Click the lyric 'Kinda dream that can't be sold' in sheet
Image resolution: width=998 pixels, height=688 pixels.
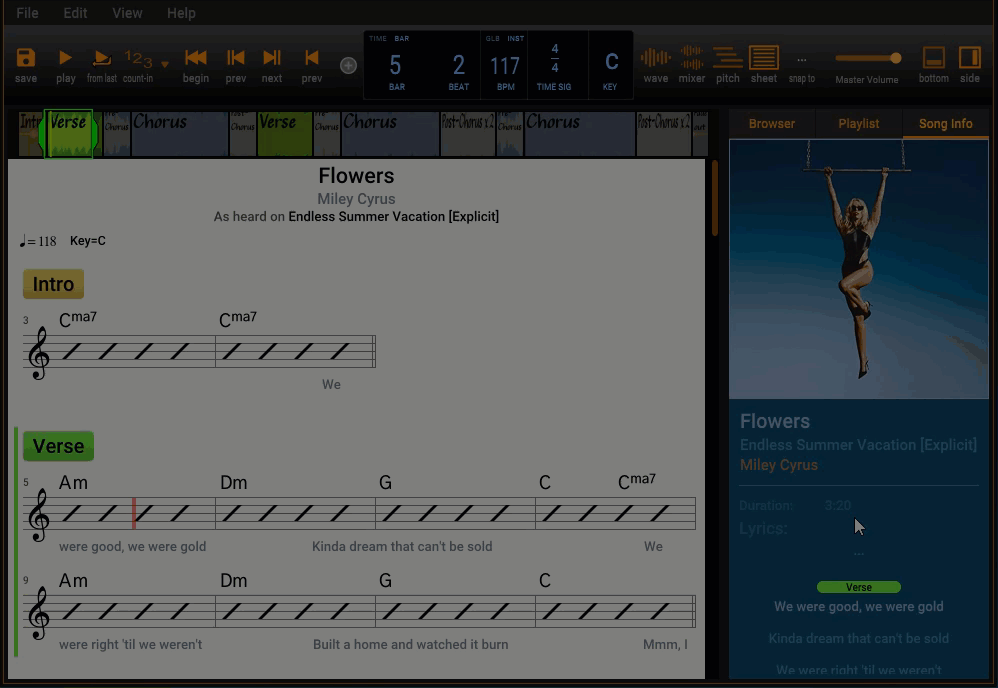coord(402,546)
